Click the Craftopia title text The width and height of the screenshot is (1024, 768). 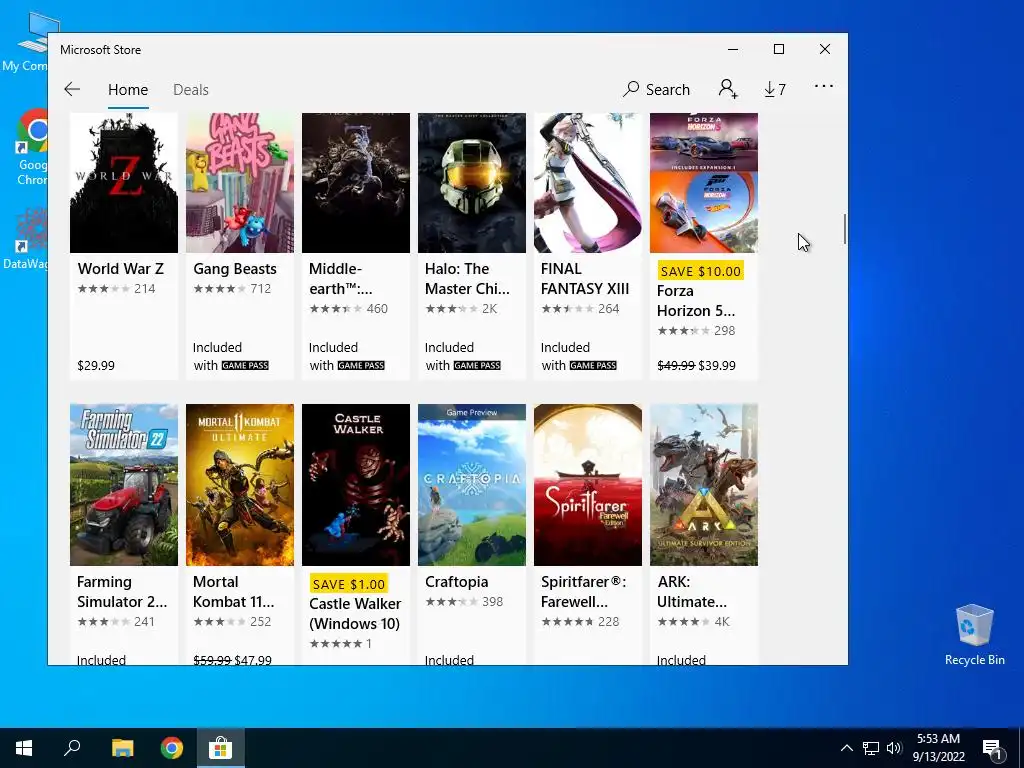pos(456,582)
